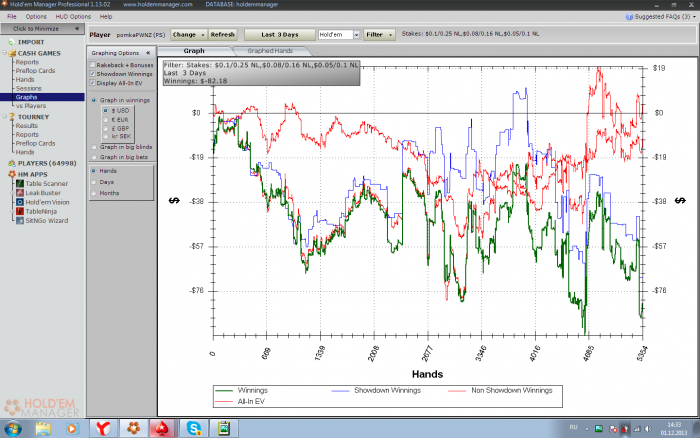Toggle Showdown Winnings checkbox
Screen dimensions: 700x438
click(x=92, y=74)
